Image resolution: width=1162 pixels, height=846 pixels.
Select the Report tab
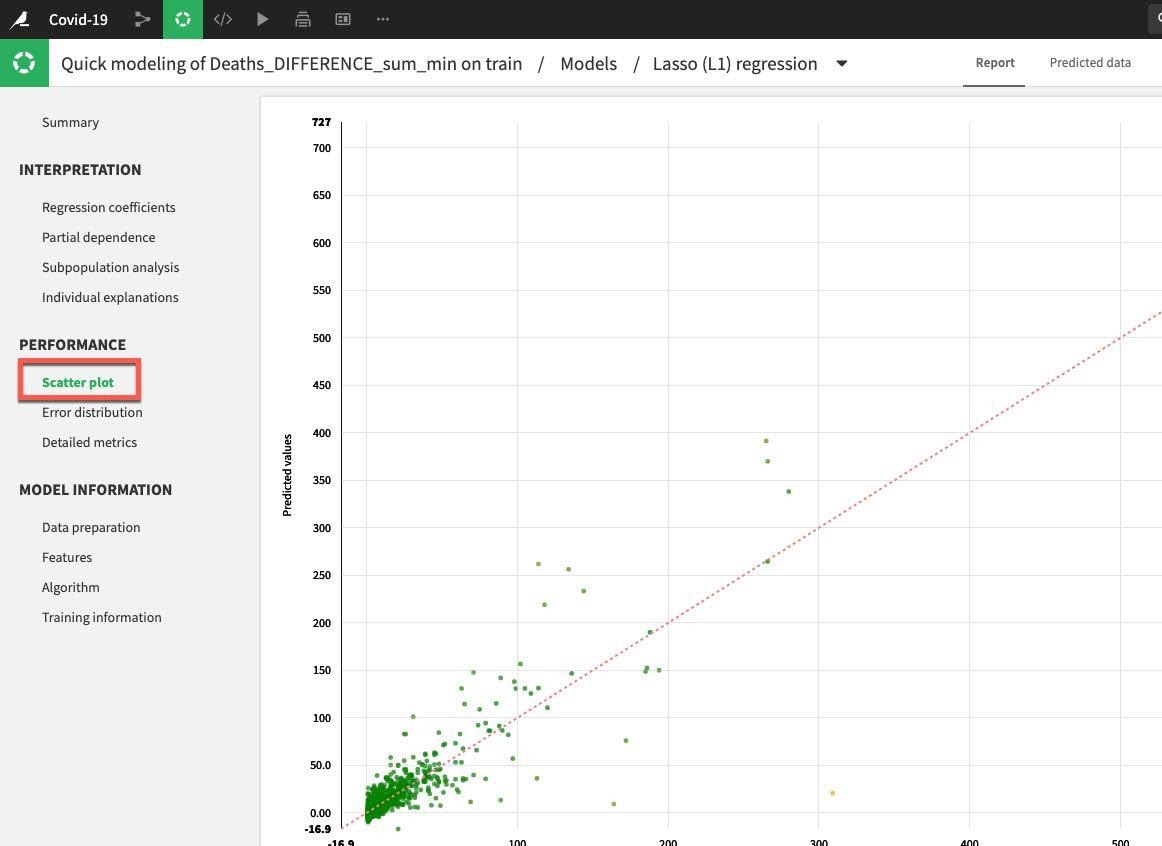click(995, 63)
